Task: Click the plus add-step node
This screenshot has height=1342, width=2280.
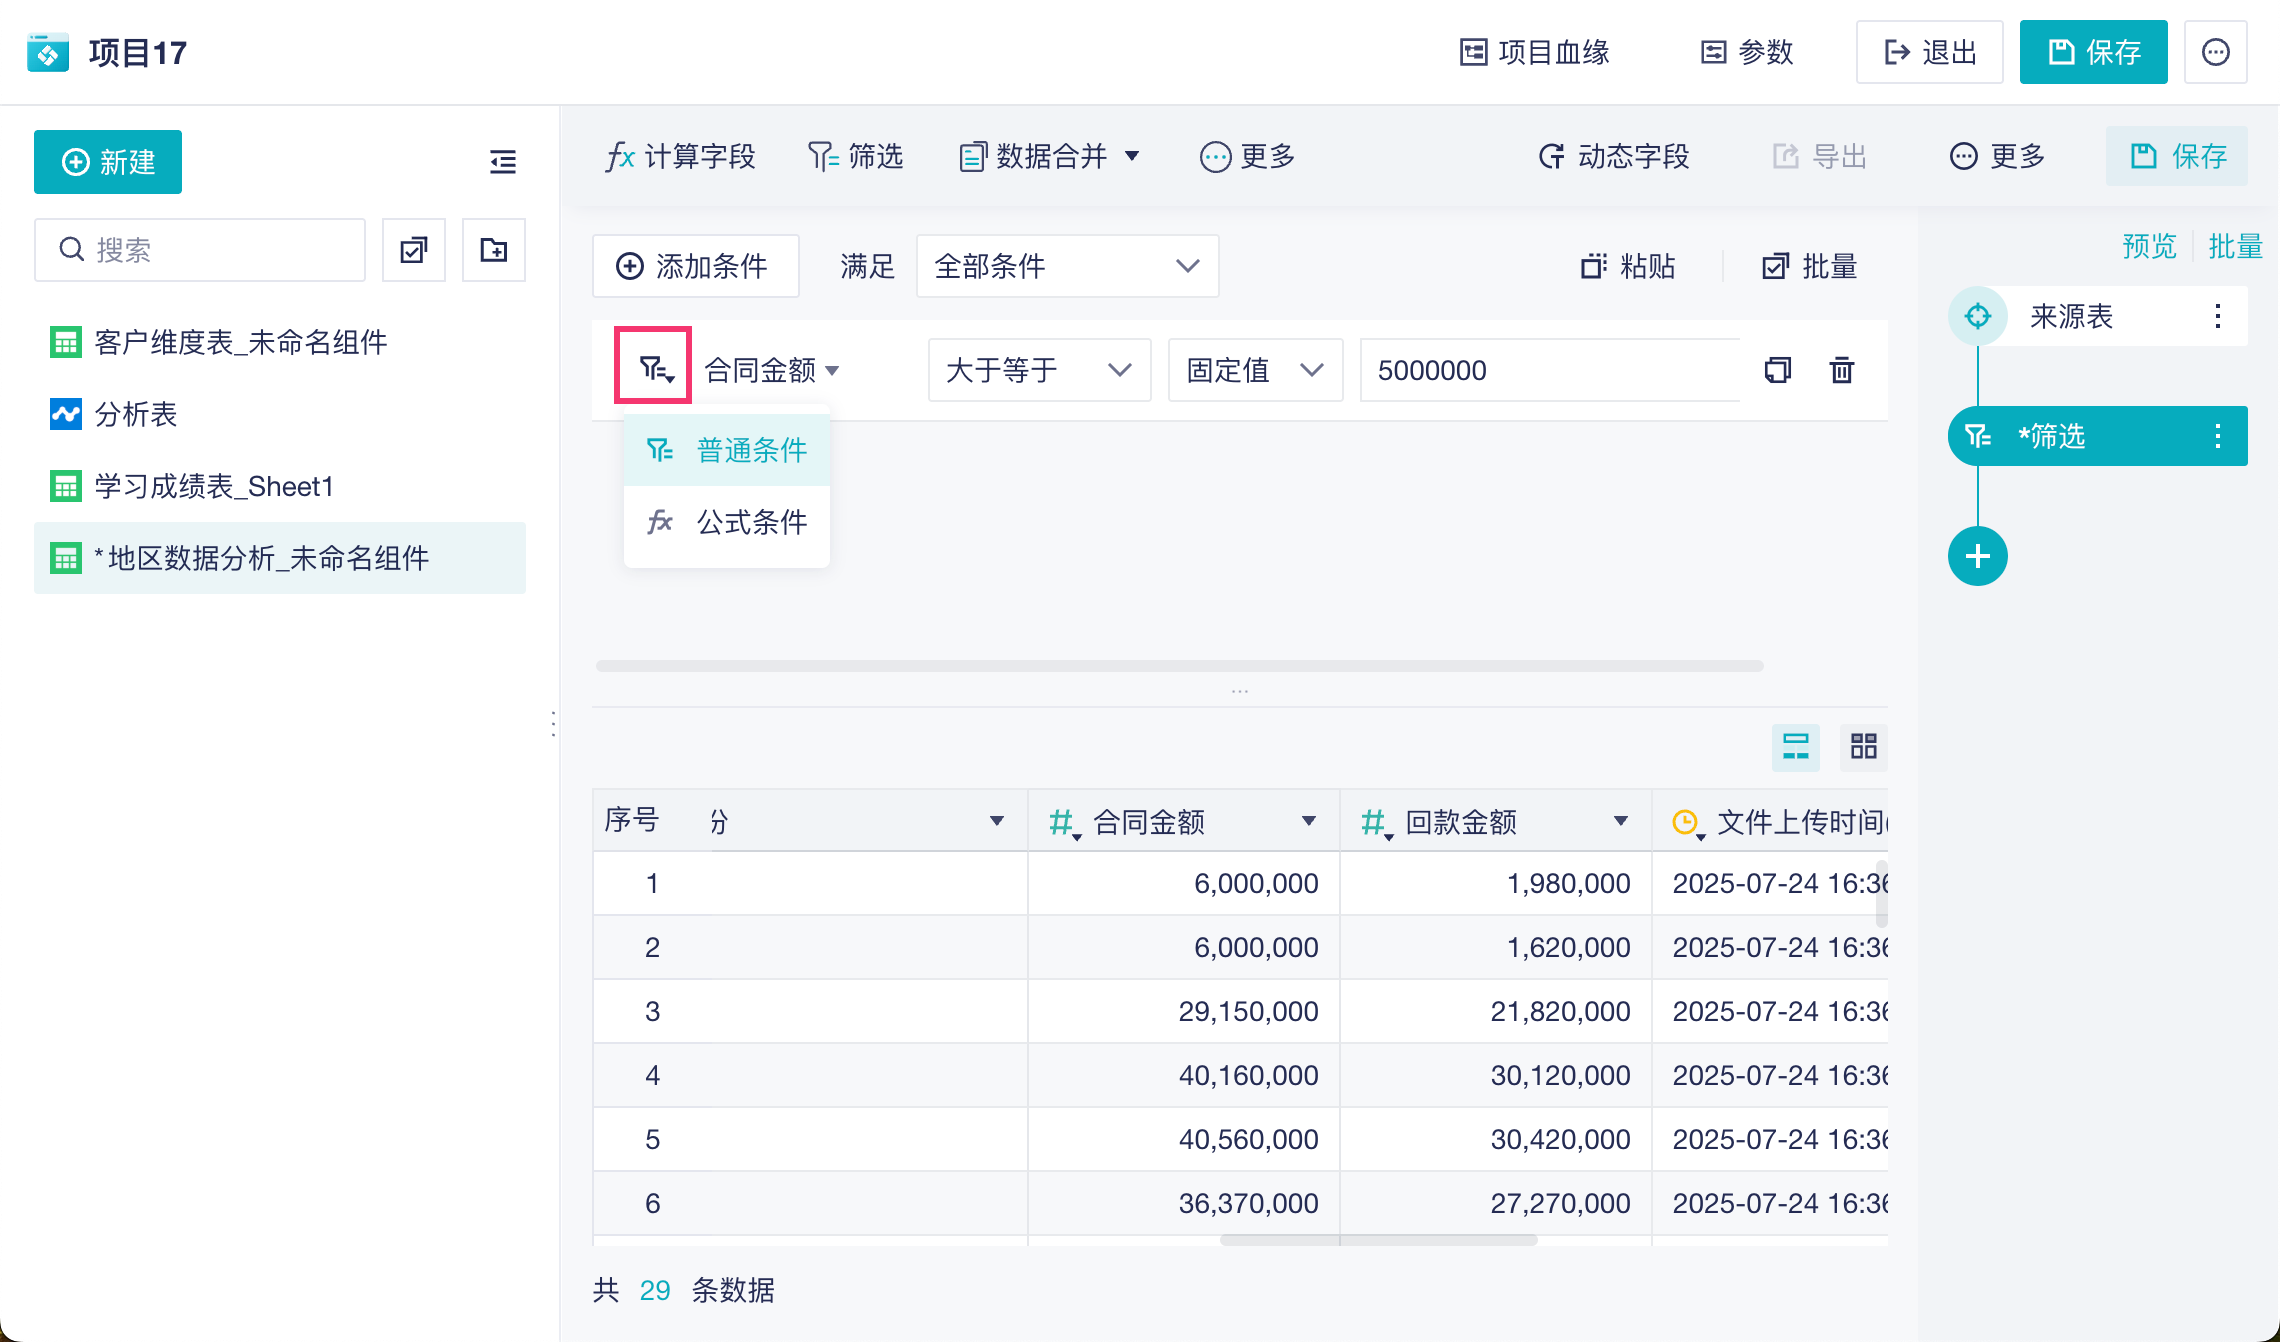Action: click(1977, 556)
